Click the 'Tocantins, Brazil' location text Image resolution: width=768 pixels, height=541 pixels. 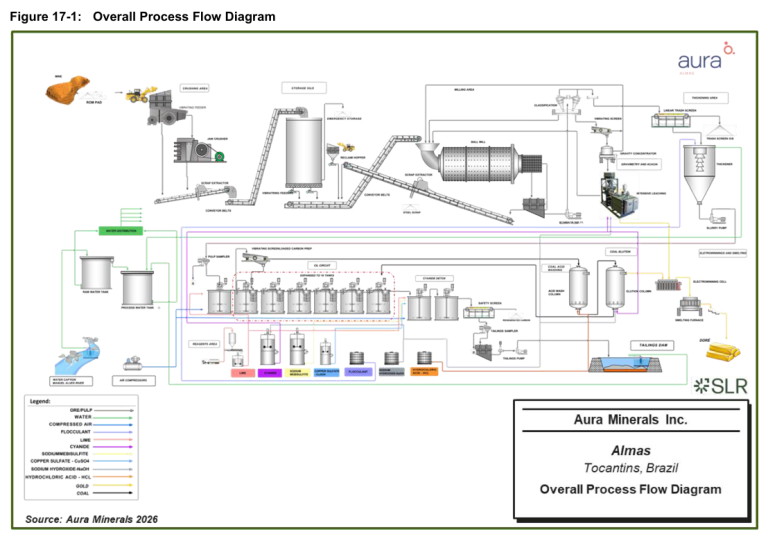631,468
